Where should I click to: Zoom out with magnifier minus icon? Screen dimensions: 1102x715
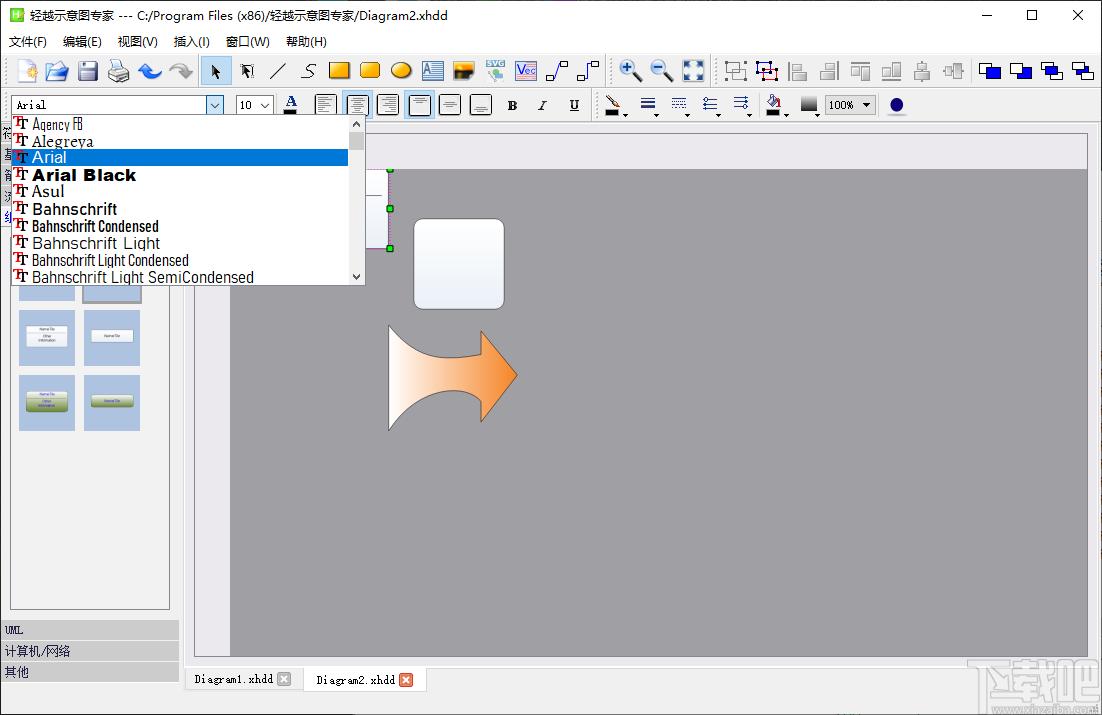[661, 71]
